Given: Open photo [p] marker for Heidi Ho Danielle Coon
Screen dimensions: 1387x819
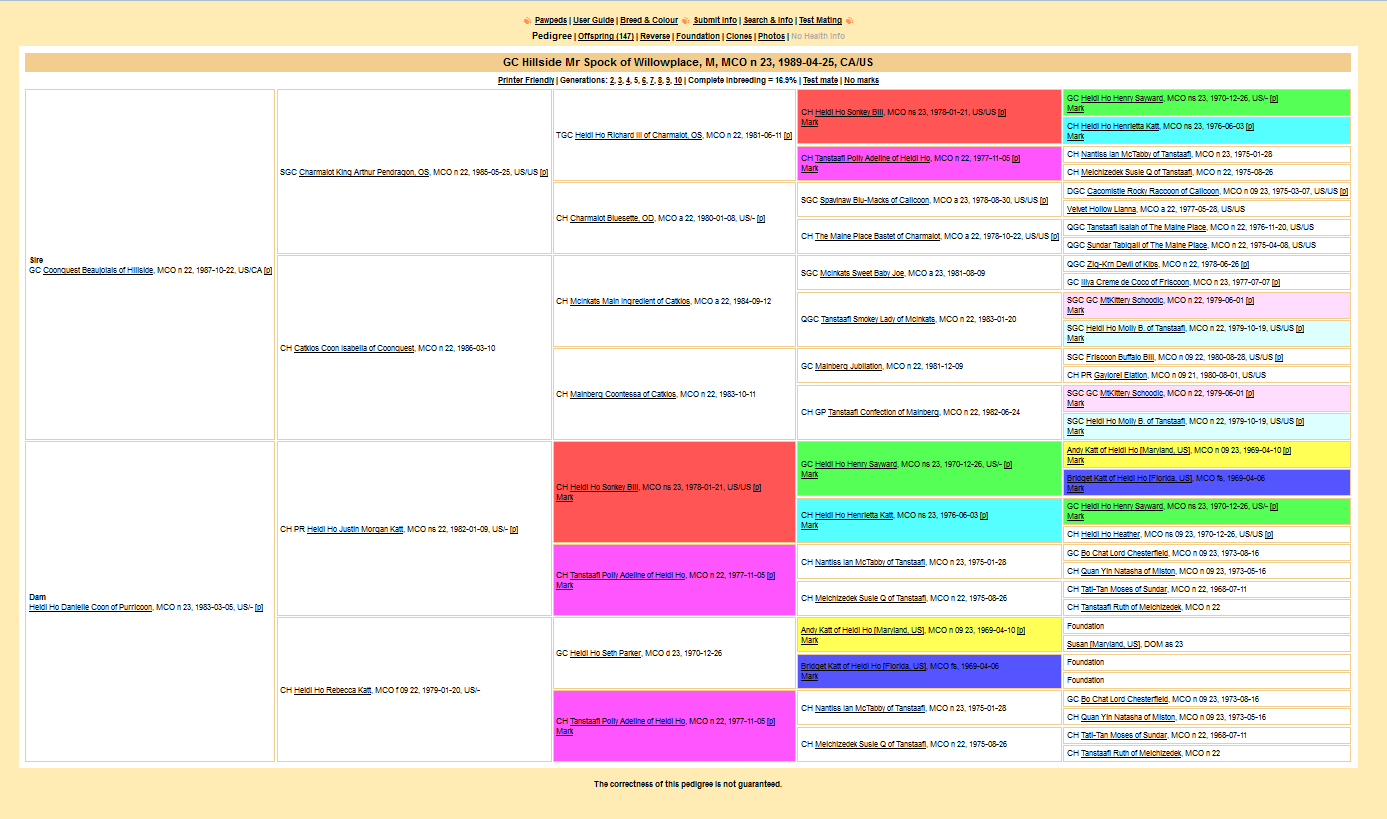Looking at the screenshot, I should (x=259, y=607).
